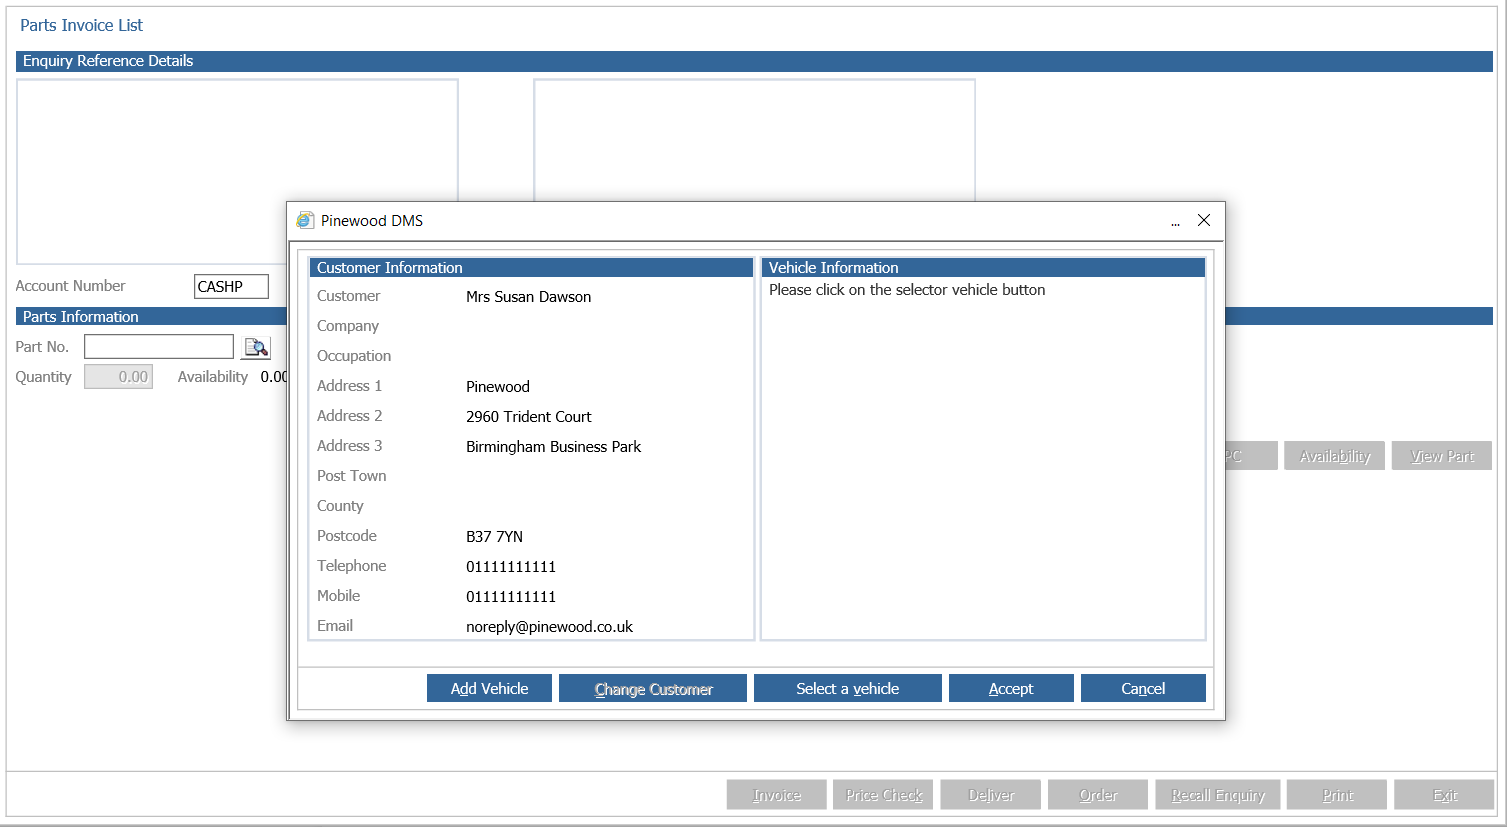Click the Price Check button
The height and width of the screenshot is (827, 1507).
point(883,795)
